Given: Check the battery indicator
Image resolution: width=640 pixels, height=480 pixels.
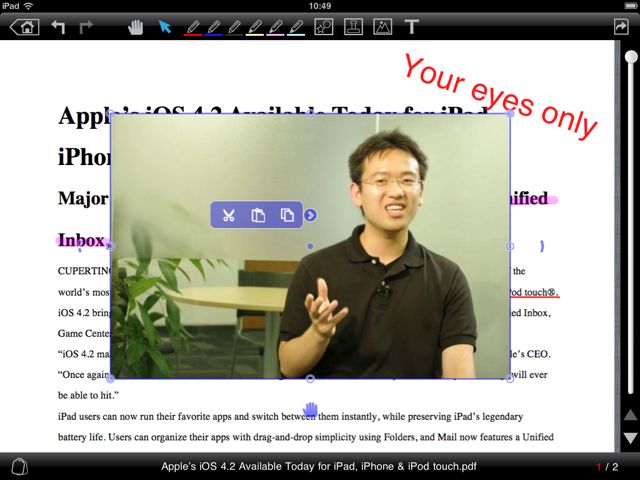Looking at the screenshot, I should [631, 6].
